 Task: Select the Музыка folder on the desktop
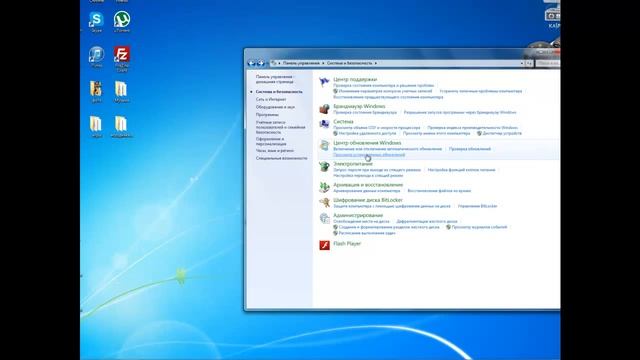121,91
